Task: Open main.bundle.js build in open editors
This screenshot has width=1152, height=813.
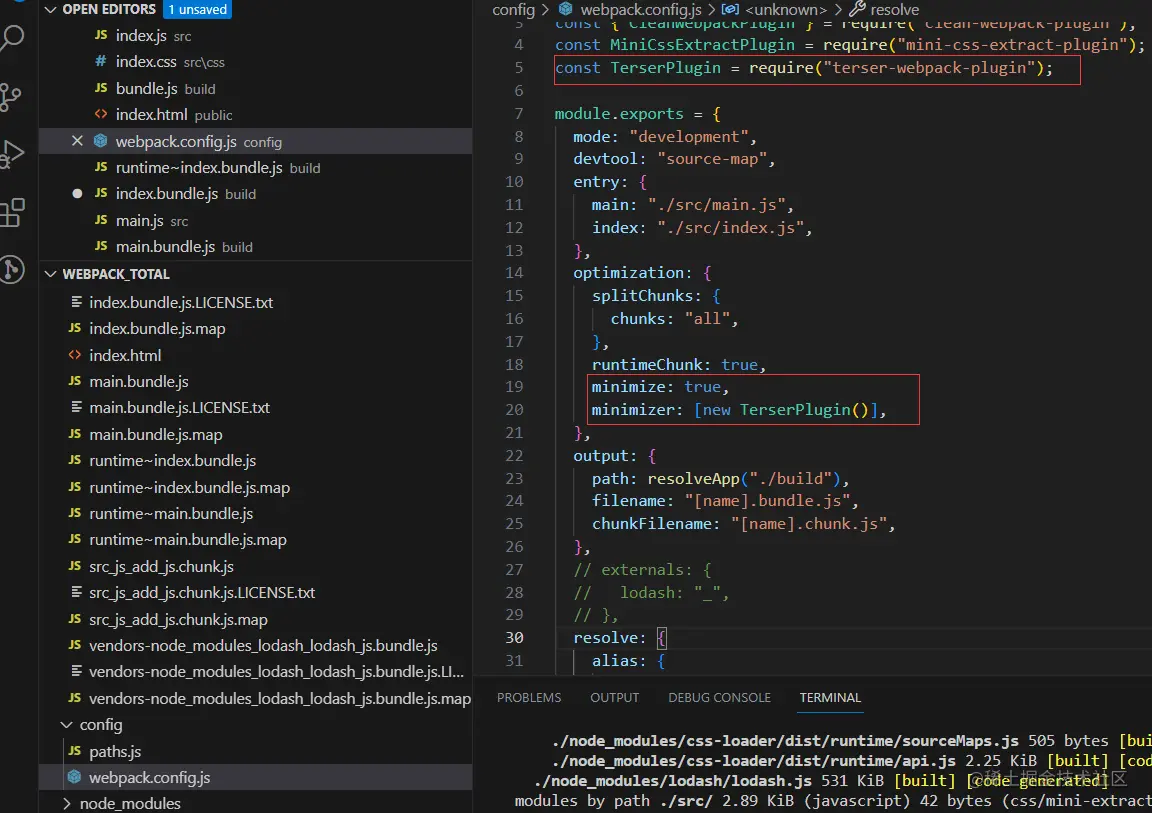Action: 256,247
